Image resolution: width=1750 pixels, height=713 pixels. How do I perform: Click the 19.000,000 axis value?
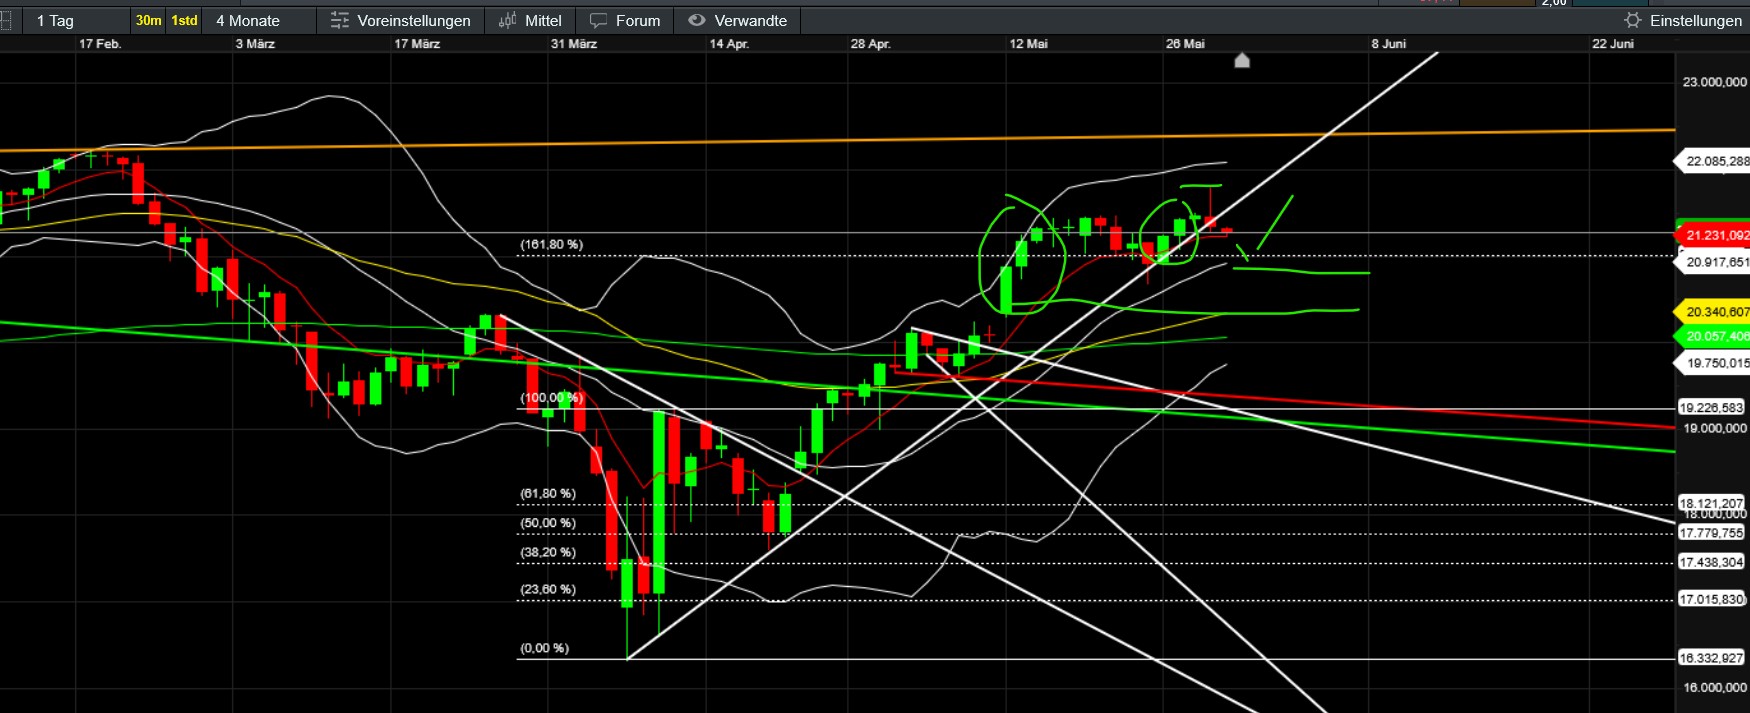click(x=1715, y=428)
